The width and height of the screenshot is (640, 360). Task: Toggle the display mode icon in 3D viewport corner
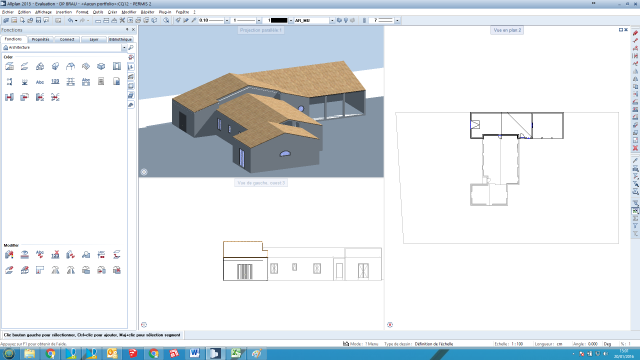coord(144,172)
